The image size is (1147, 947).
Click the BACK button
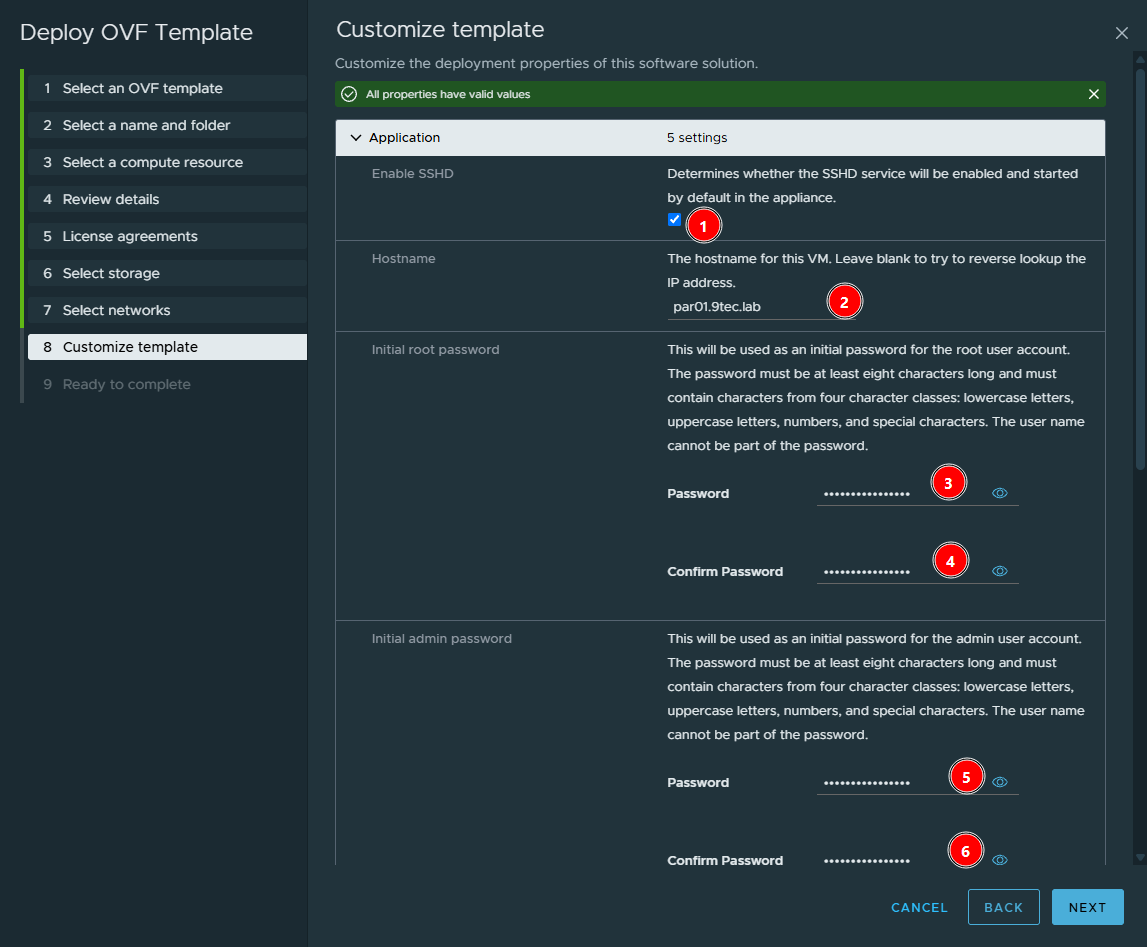click(1003, 908)
